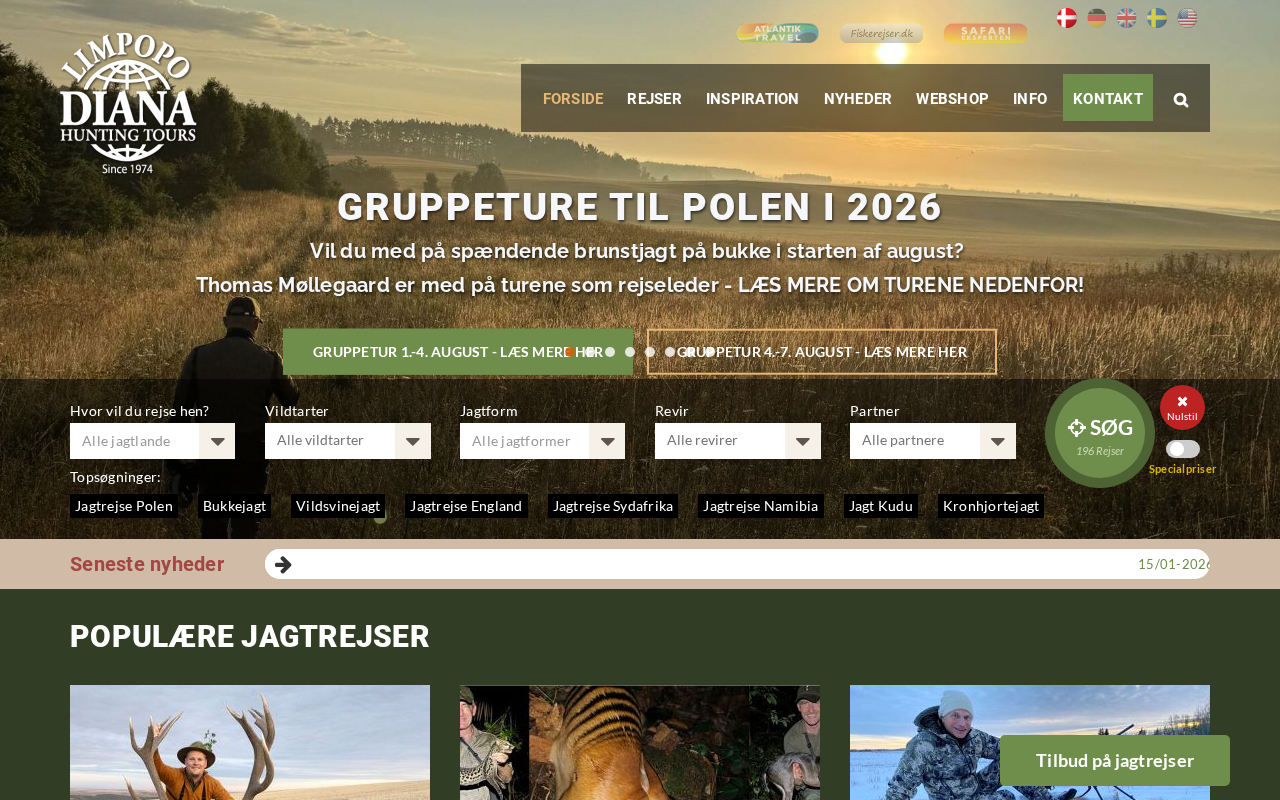
Task: Open the REJSER menu item
Action: click(654, 98)
